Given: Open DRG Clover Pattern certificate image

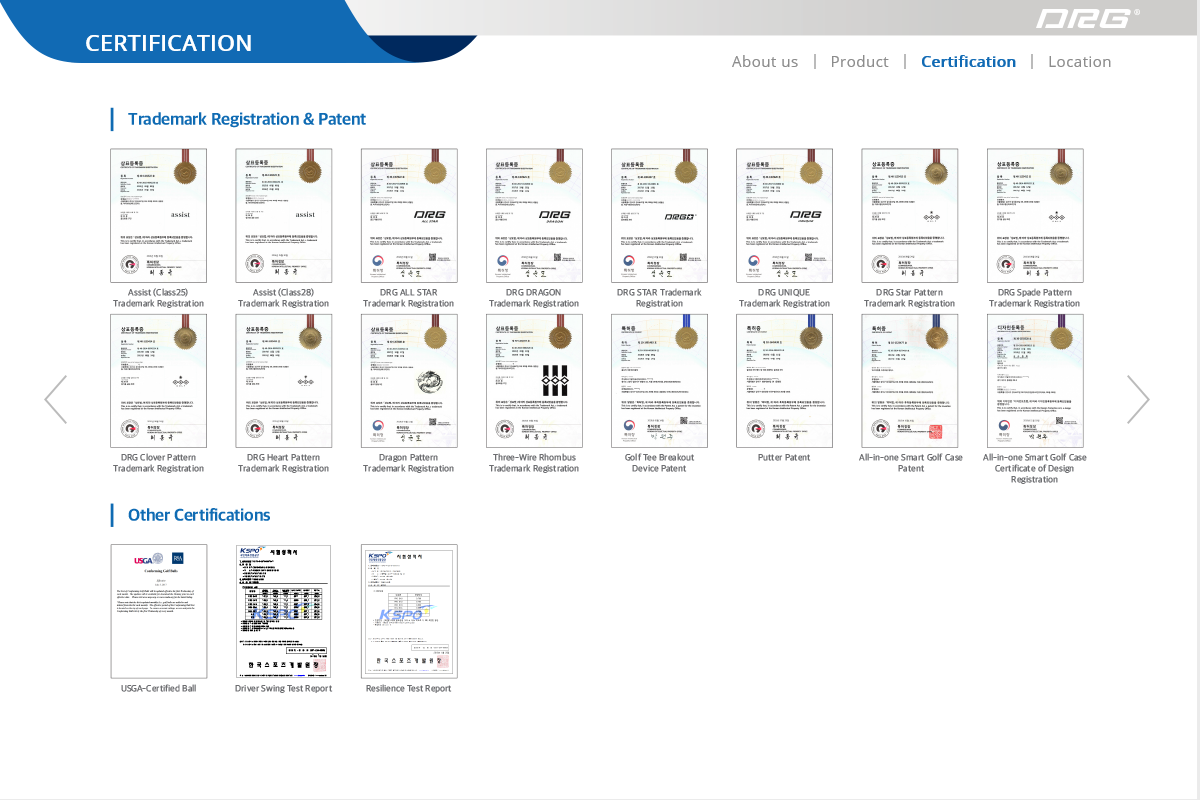Looking at the screenshot, I should (x=158, y=381).
